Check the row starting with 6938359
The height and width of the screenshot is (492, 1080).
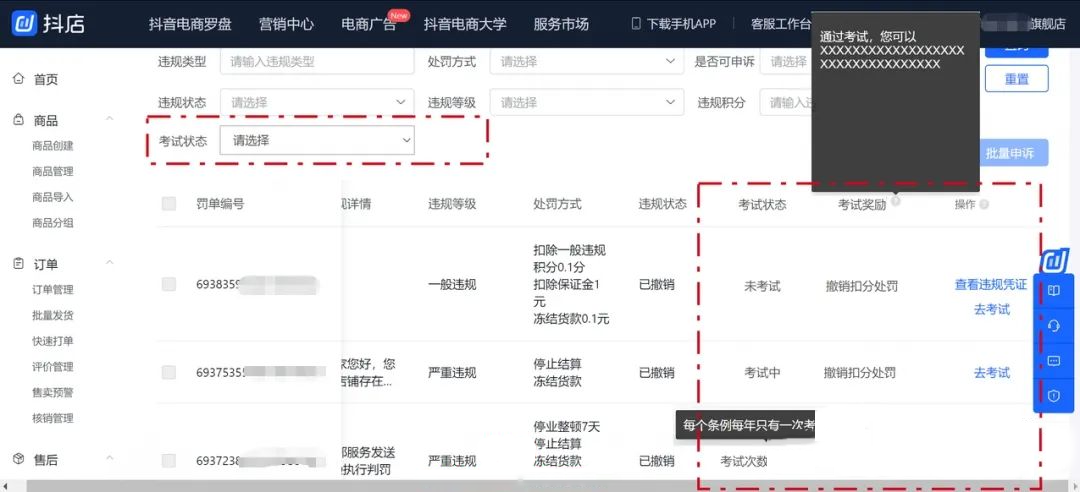169,285
